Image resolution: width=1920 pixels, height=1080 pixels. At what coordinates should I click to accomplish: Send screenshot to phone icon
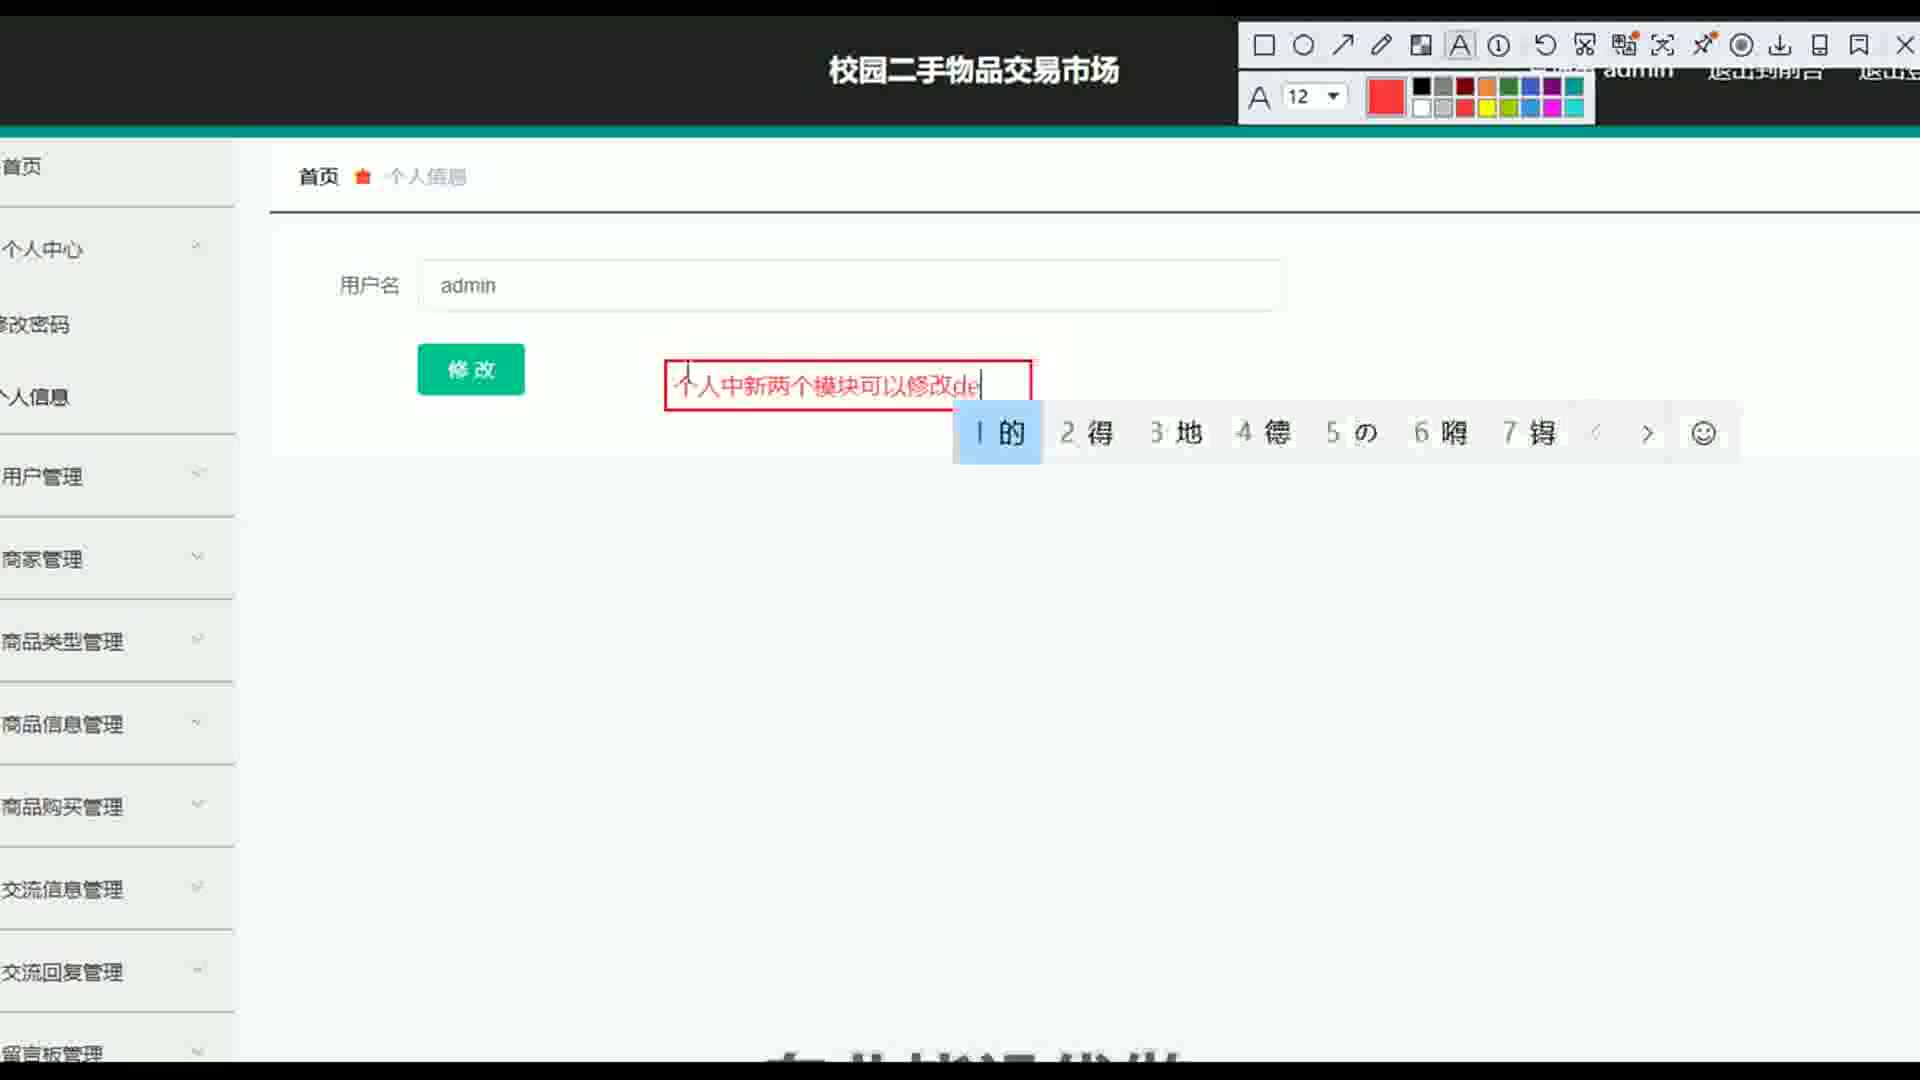1820,45
